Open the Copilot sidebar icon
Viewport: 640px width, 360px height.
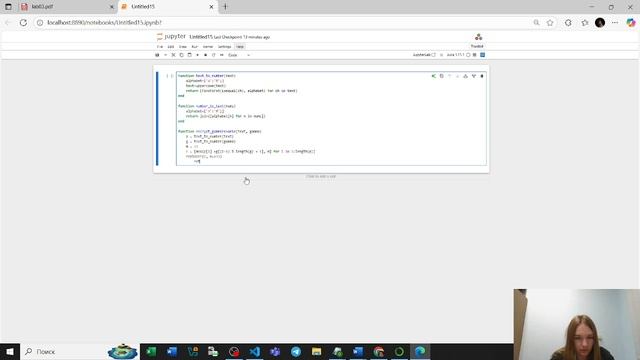[x=631, y=22]
